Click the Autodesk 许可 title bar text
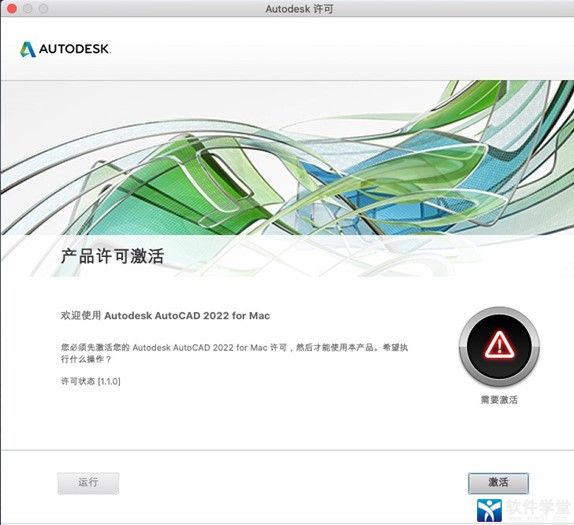 pyautogui.click(x=299, y=9)
